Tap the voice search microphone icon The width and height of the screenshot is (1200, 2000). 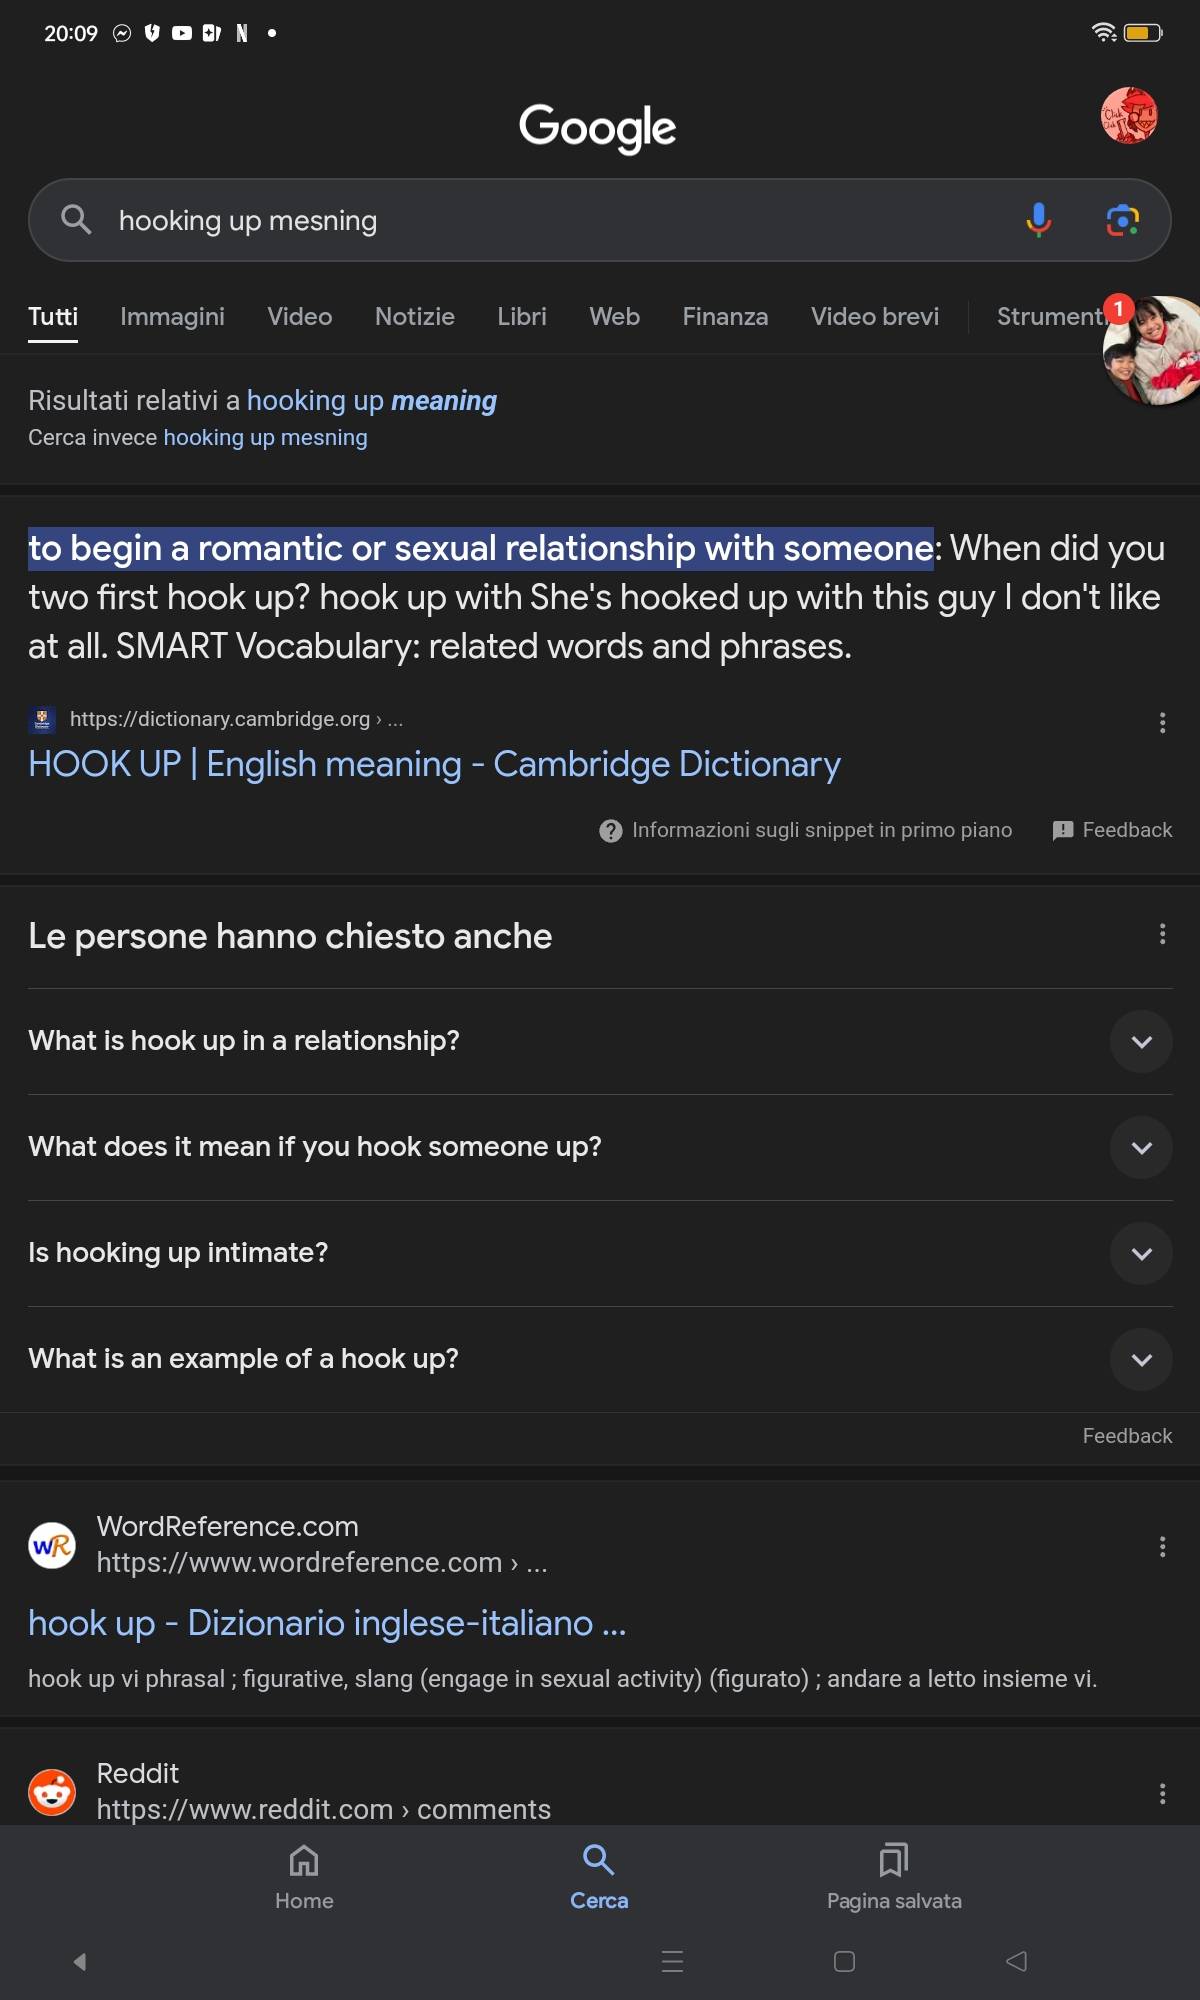(x=1039, y=220)
